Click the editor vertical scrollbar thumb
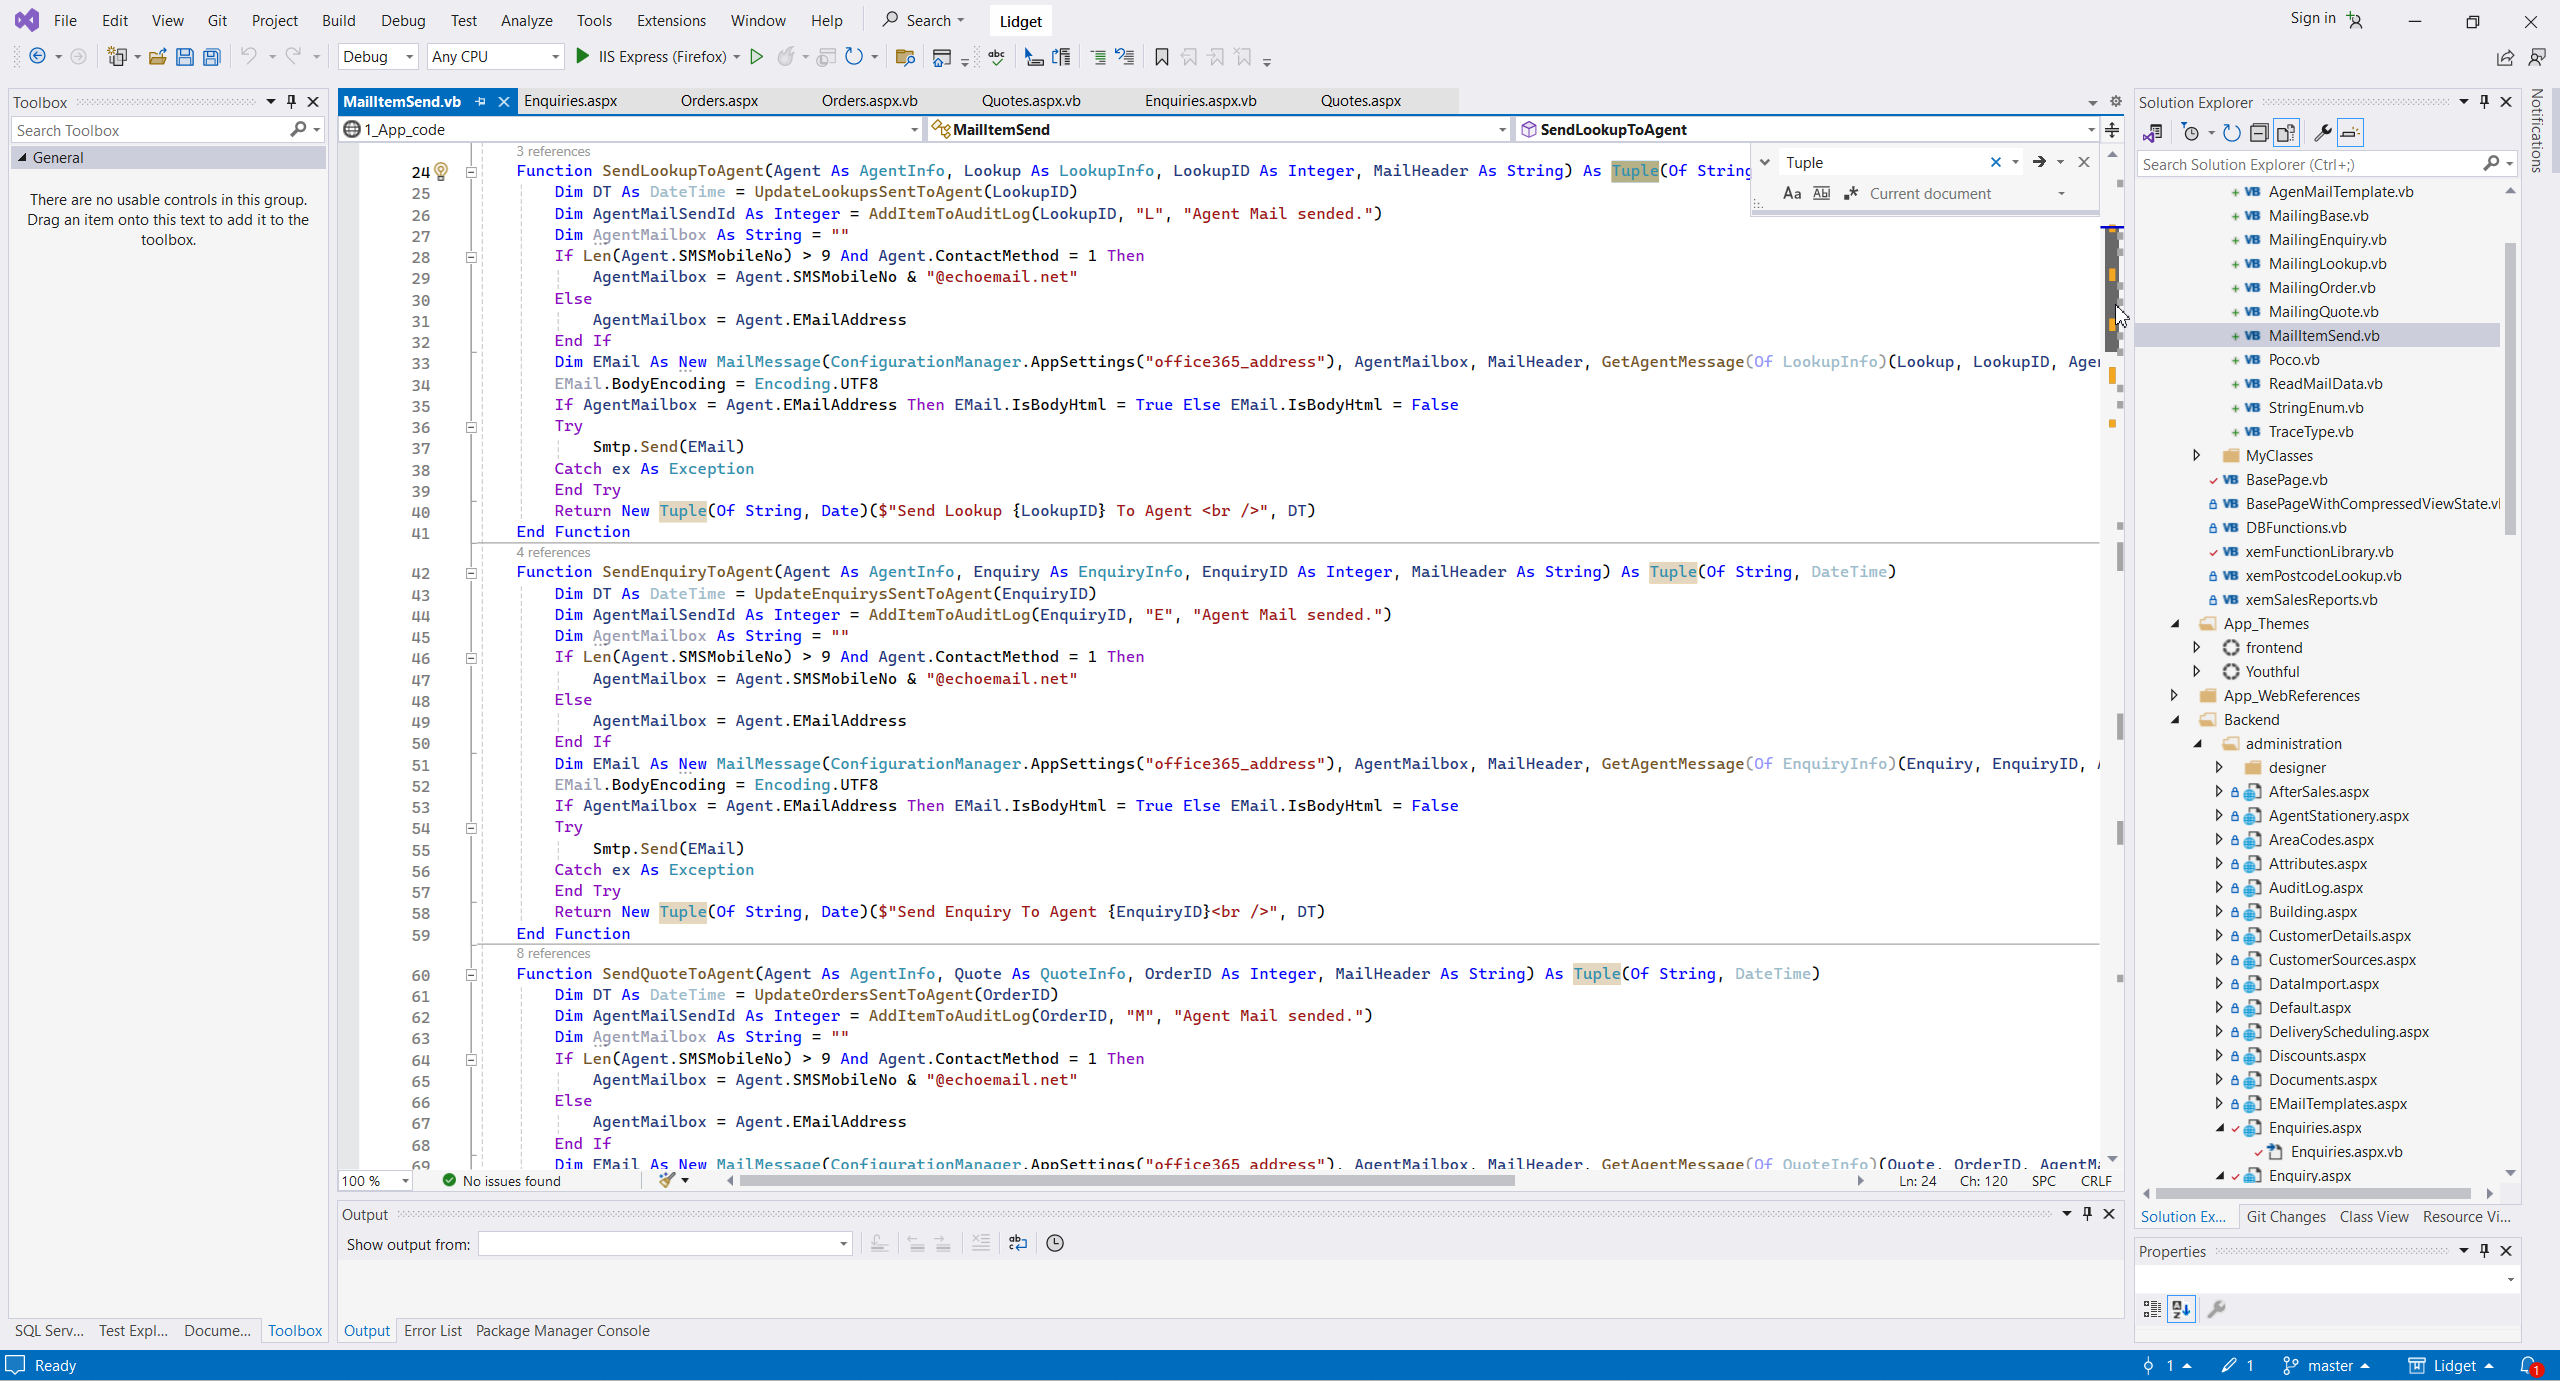This screenshot has height=1381, width=2560. coord(2112,290)
